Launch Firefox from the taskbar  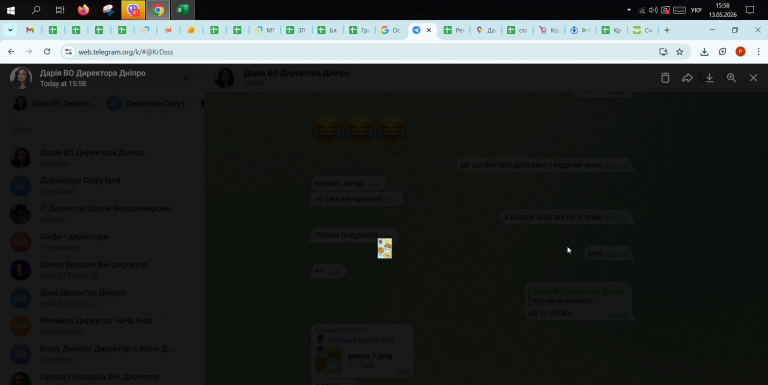point(83,10)
